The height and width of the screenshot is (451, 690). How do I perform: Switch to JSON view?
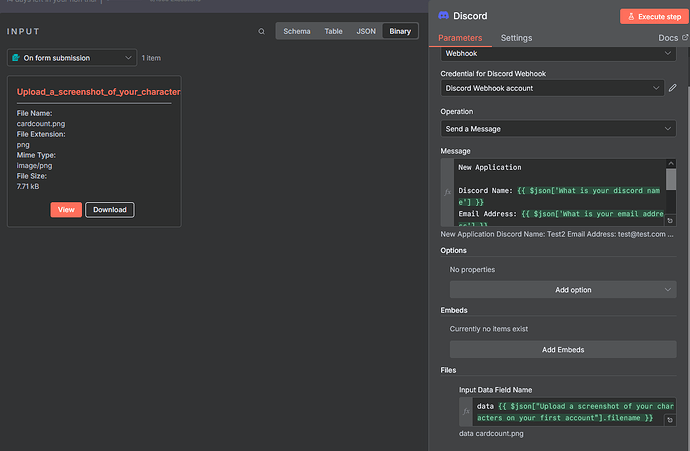click(366, 31)
